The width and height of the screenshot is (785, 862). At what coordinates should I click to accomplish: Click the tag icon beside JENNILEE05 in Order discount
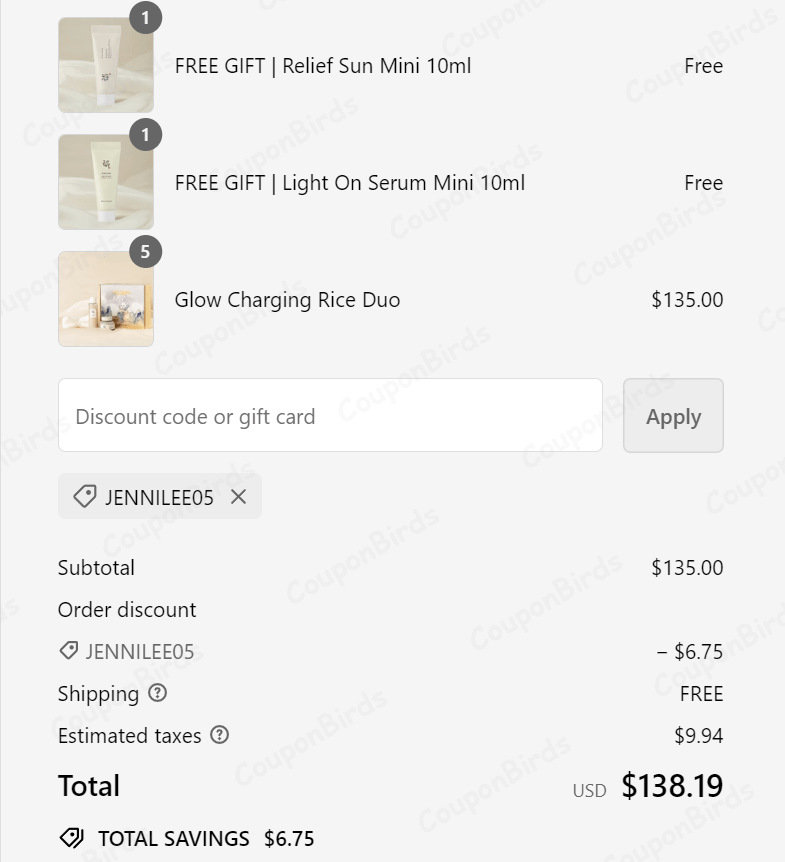point(66,651)
